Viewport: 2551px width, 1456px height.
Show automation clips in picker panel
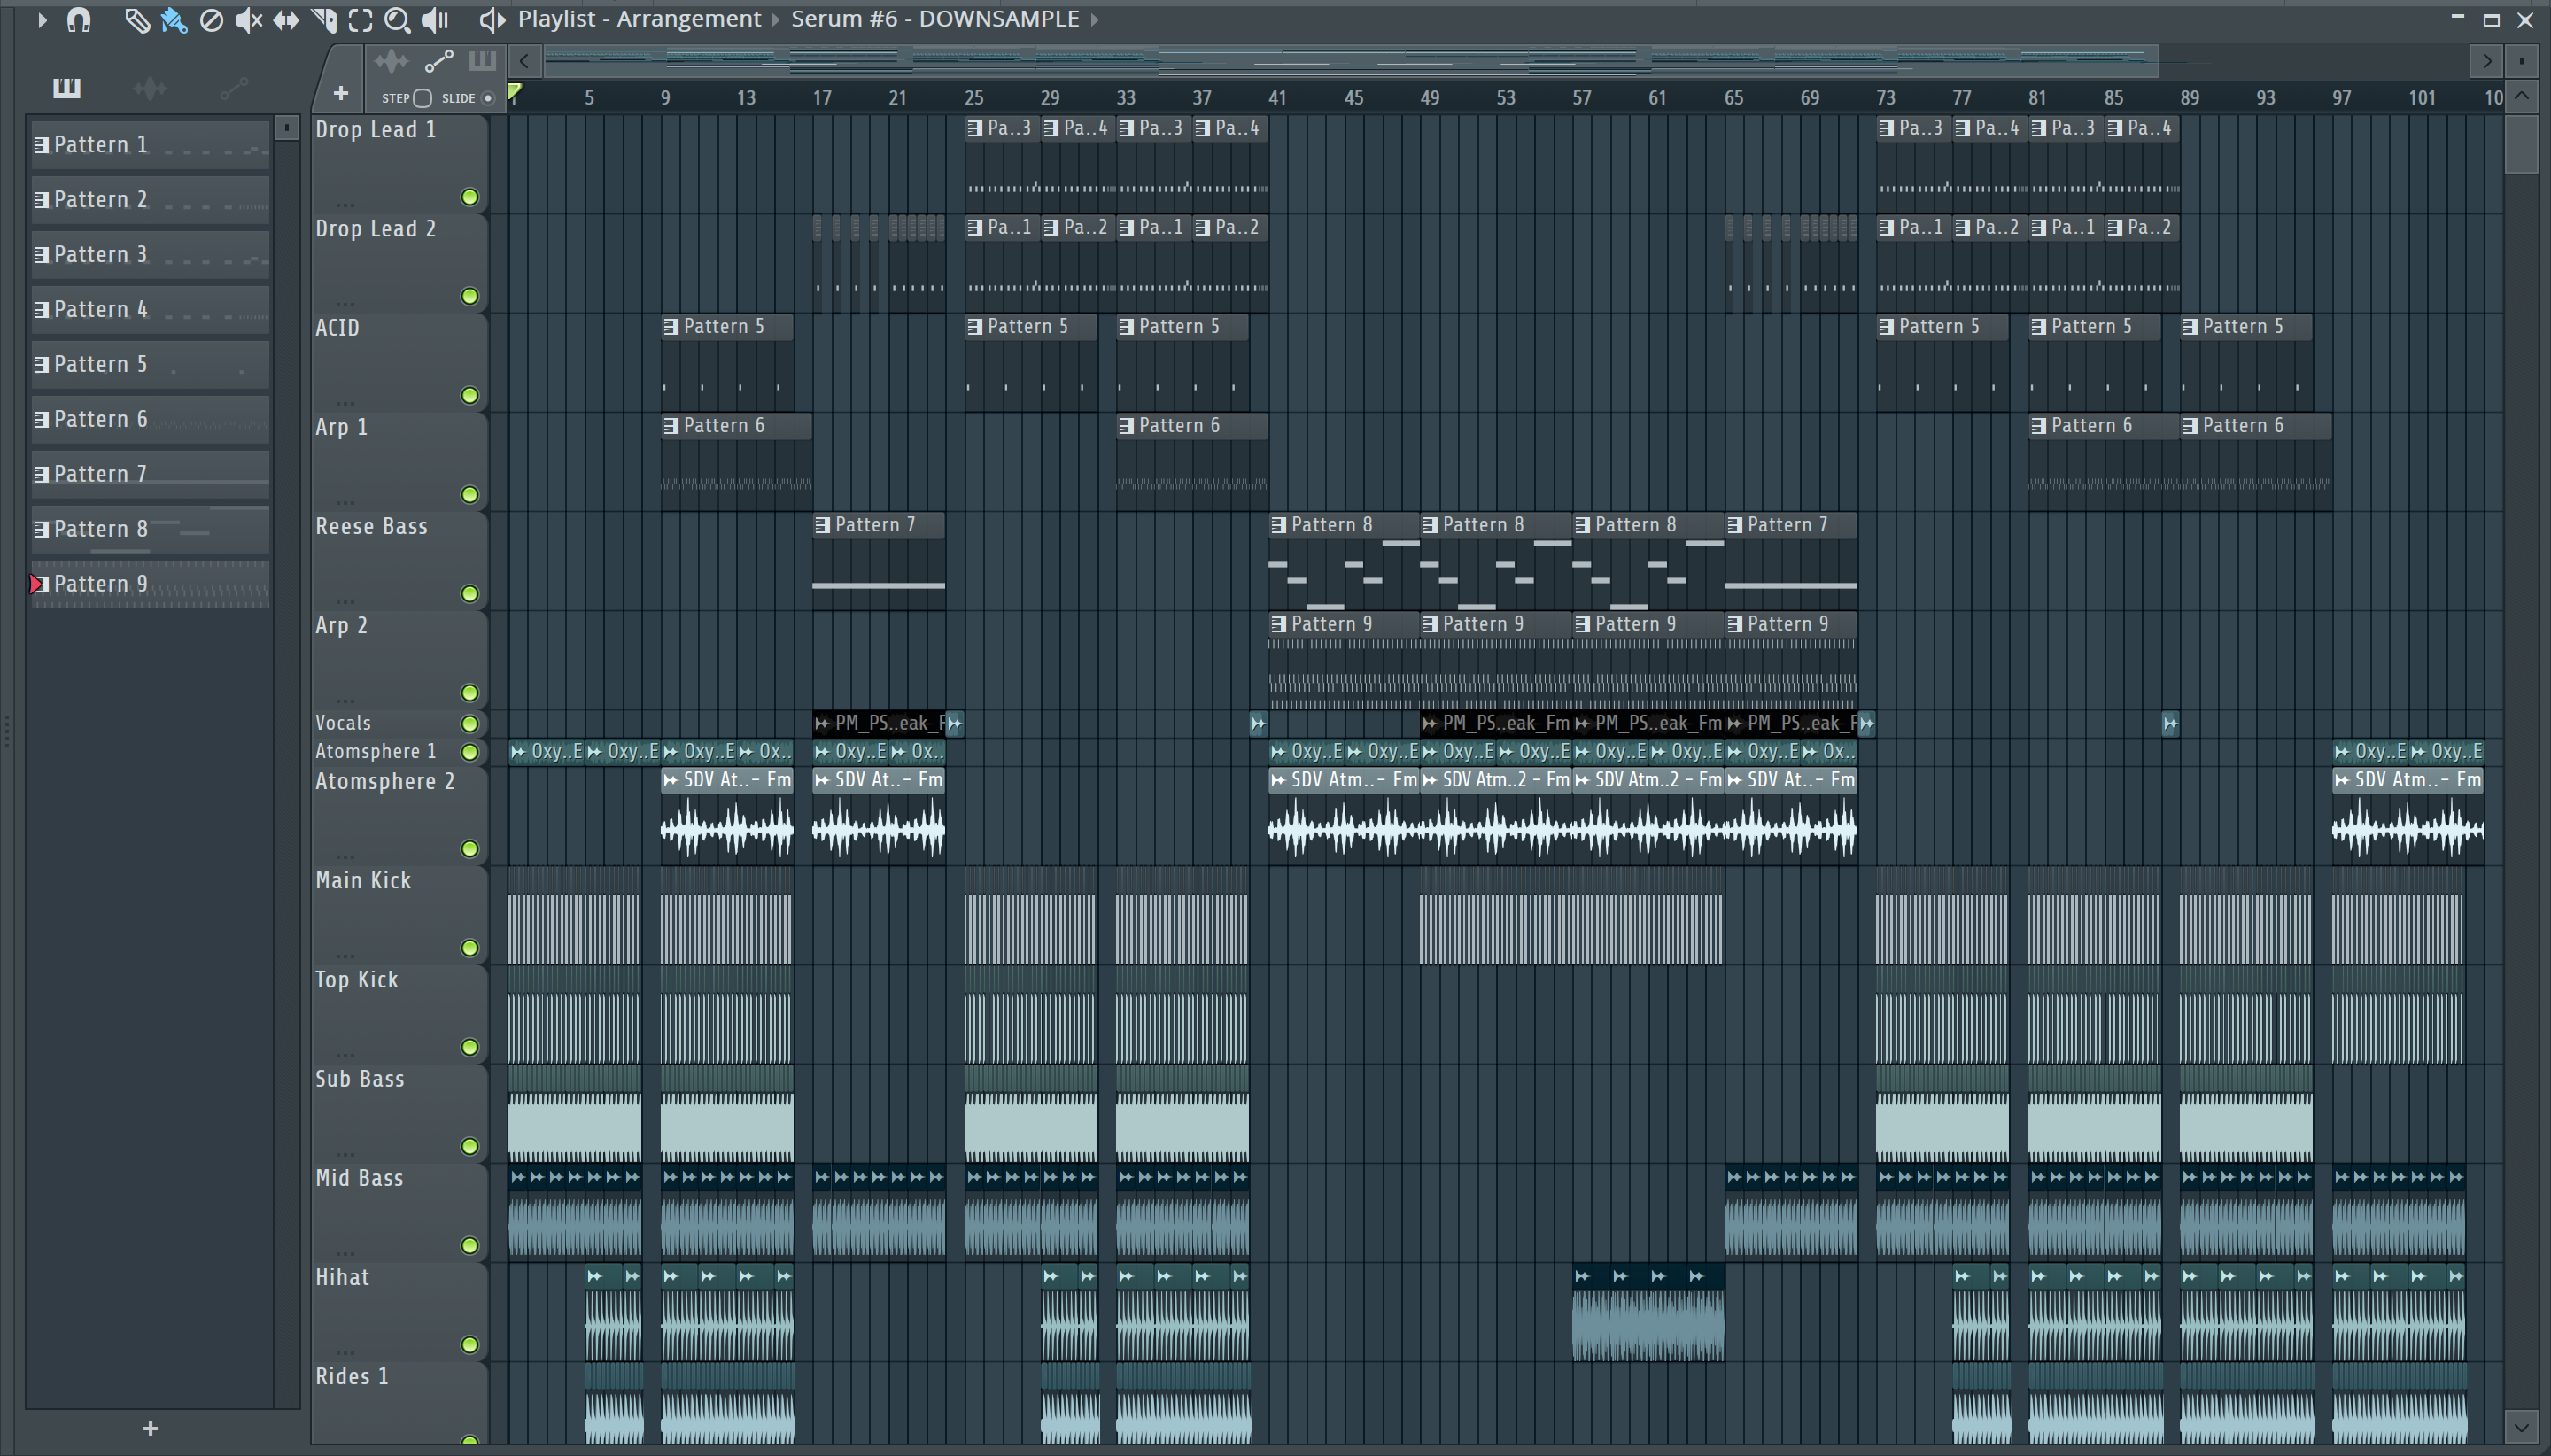[234, 88]
